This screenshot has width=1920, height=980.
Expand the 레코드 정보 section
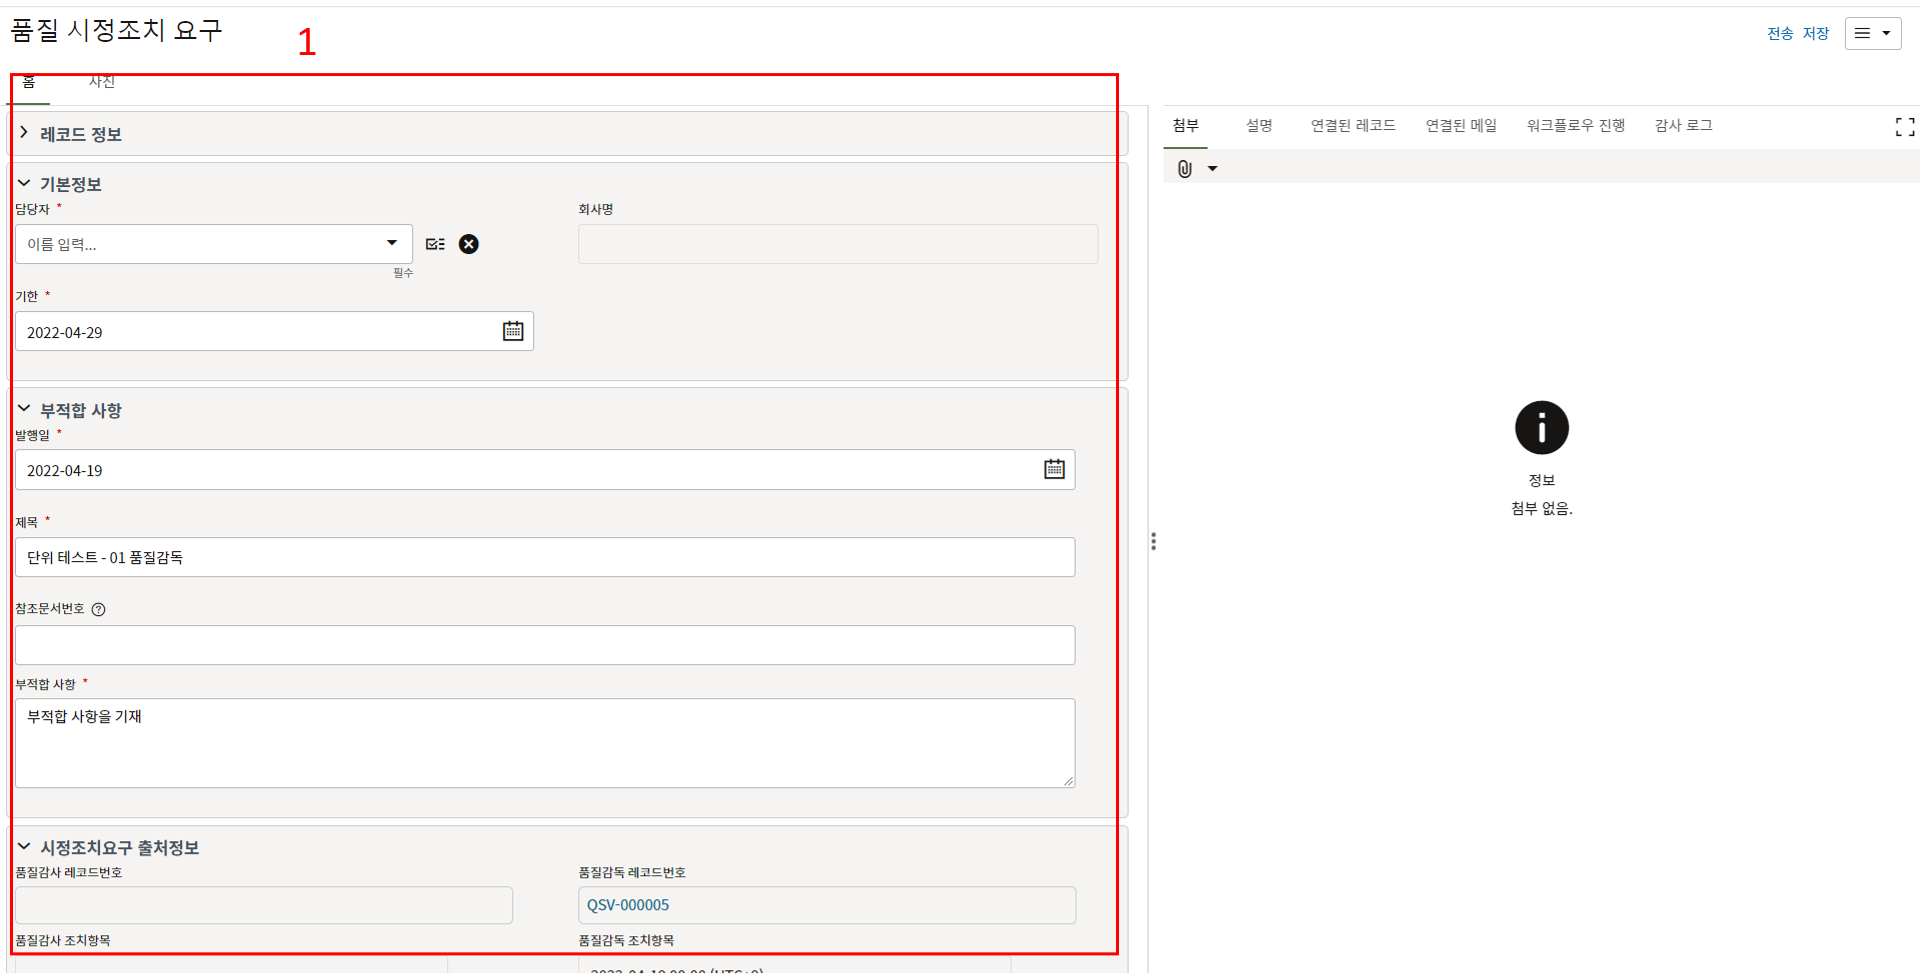(x=24, y=133)
